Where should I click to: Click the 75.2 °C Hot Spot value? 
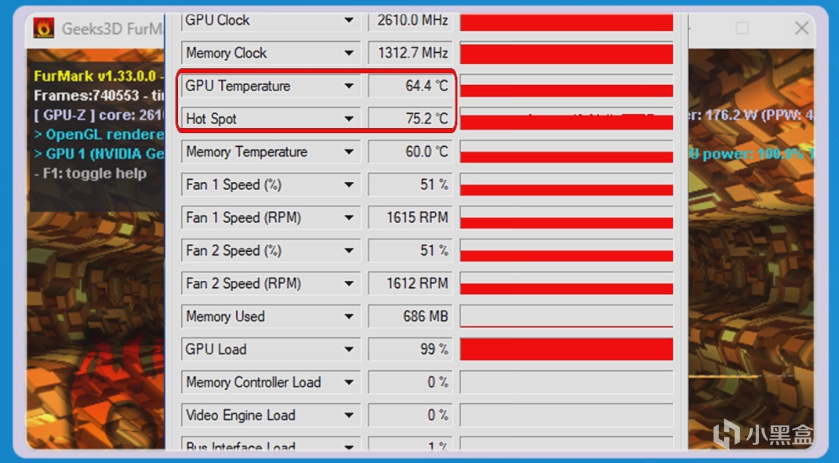pos(410,119)
